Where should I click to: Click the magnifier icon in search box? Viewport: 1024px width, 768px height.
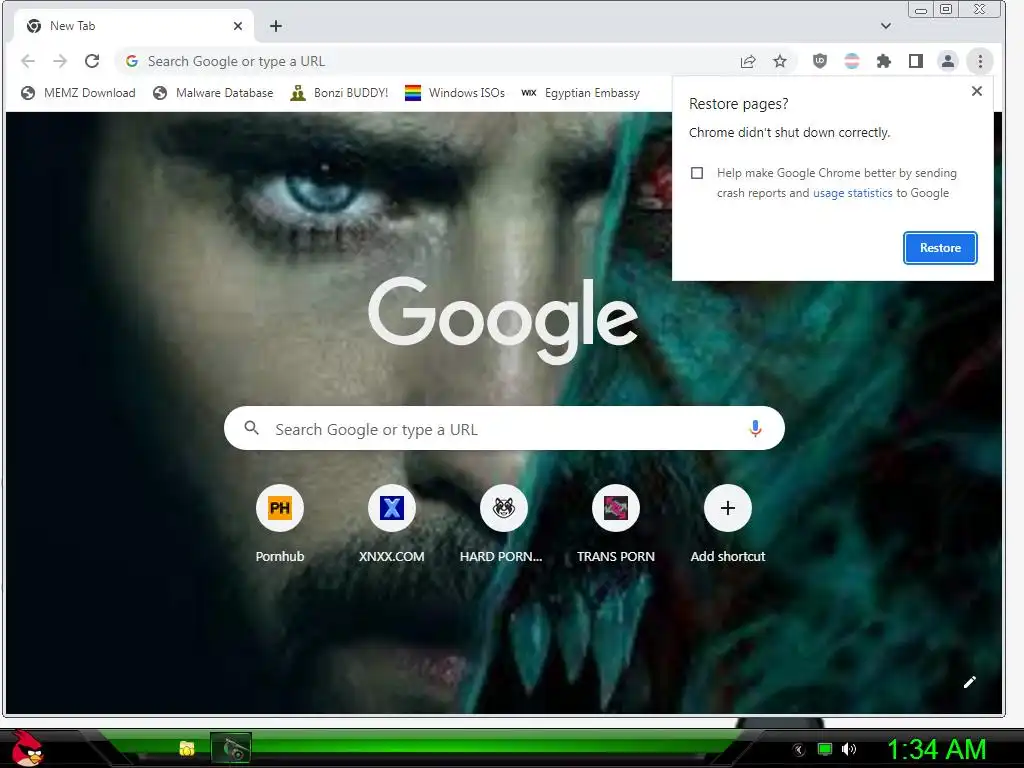(251, 428)
